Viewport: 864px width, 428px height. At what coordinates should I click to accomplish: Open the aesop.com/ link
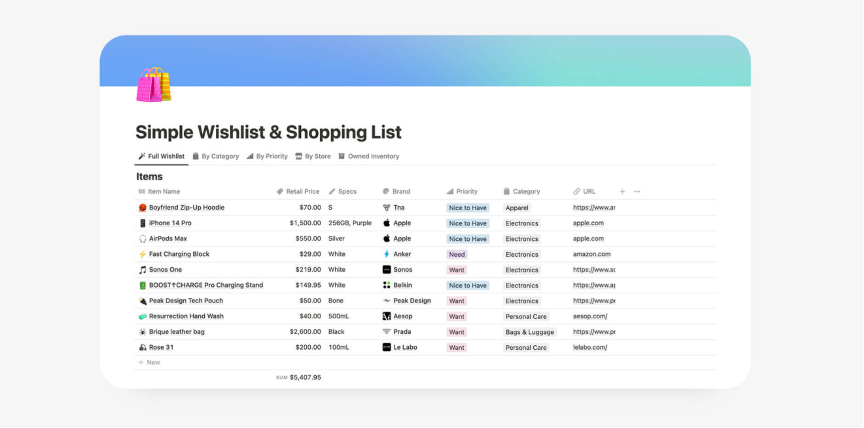590,316
